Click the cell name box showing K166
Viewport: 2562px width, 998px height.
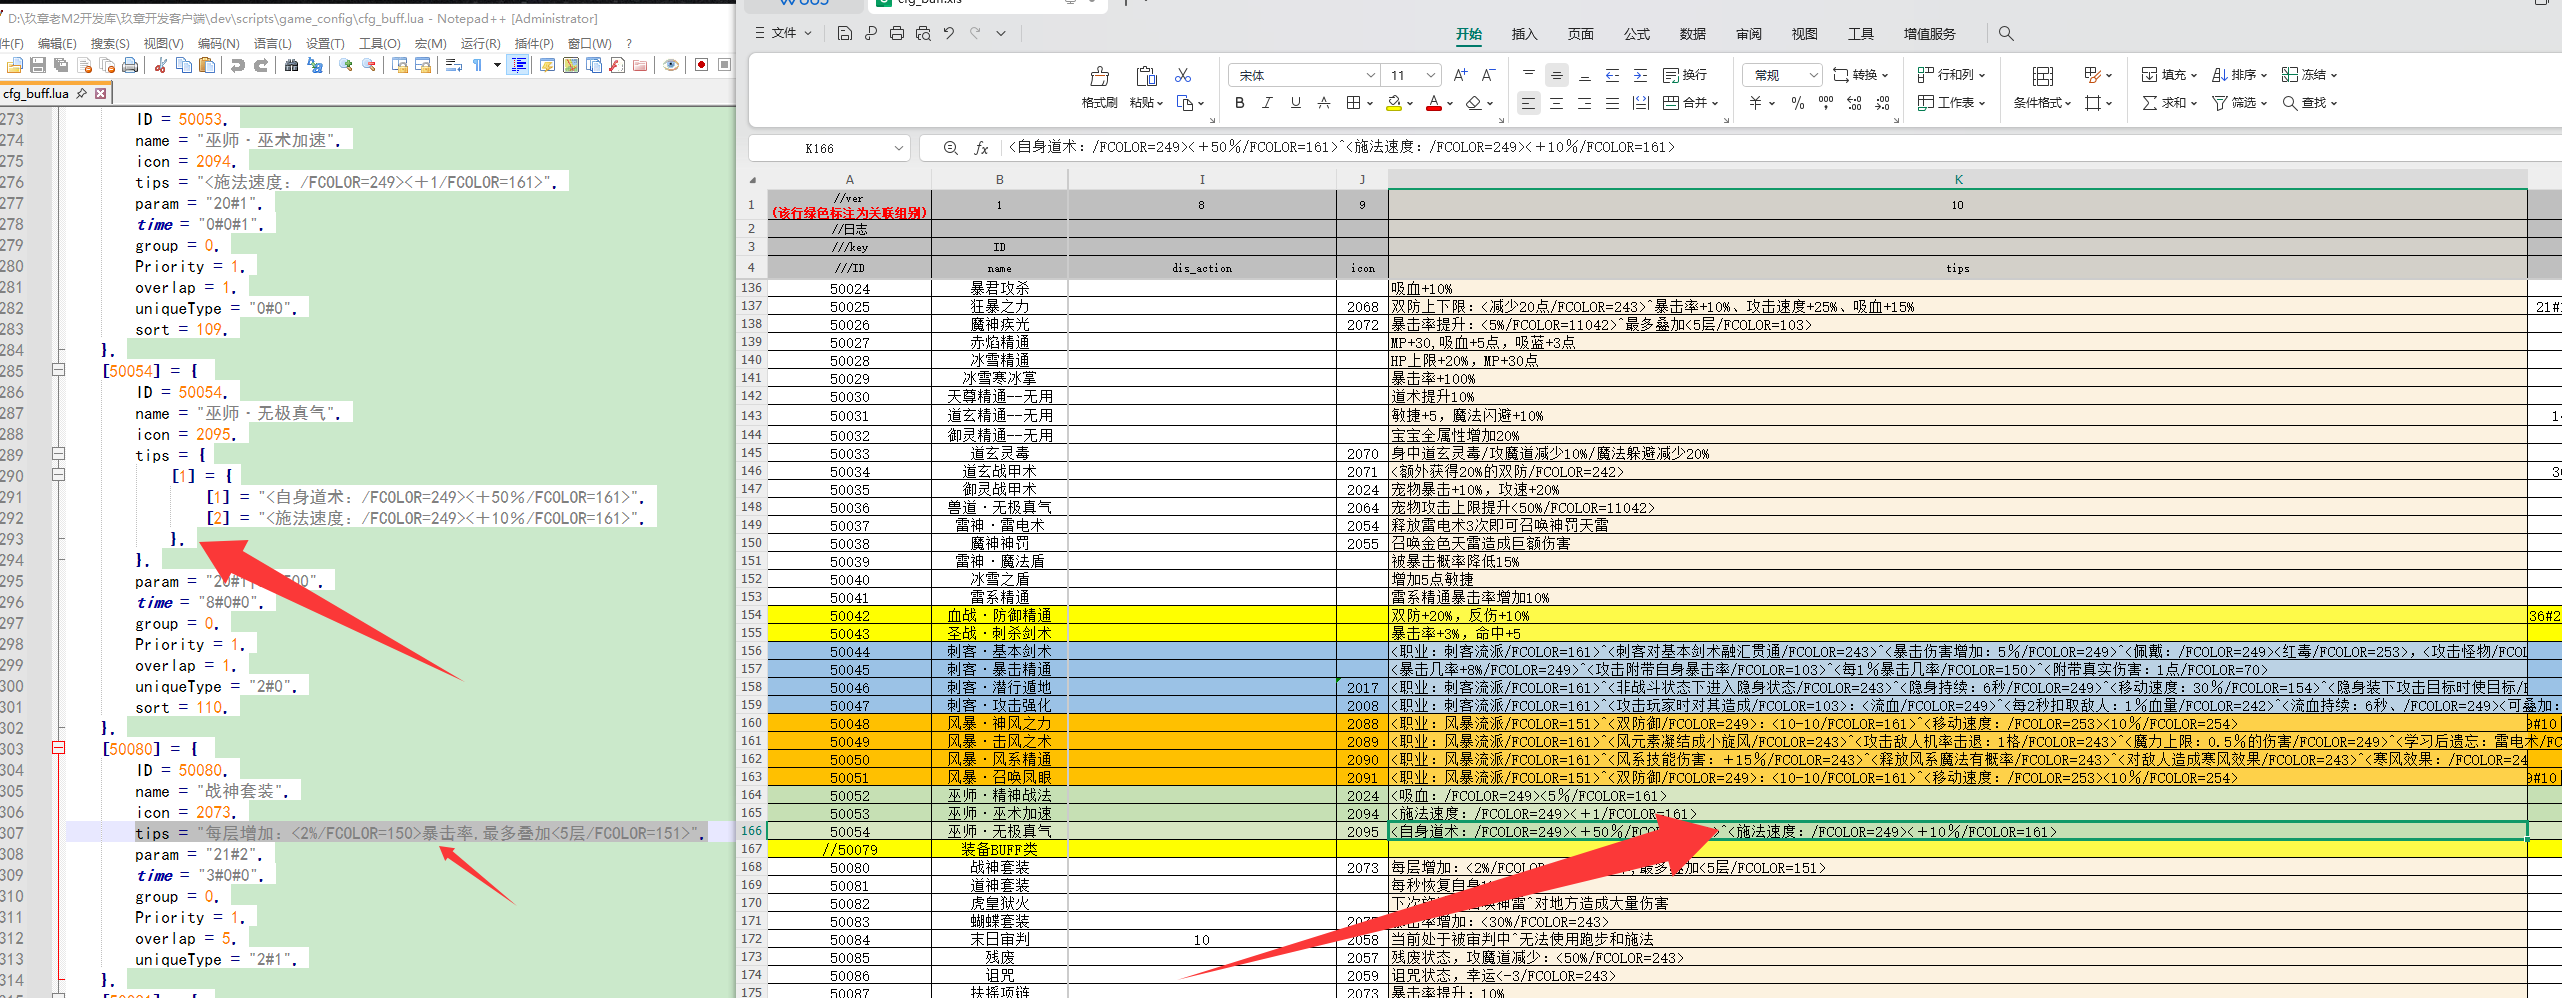820,148
